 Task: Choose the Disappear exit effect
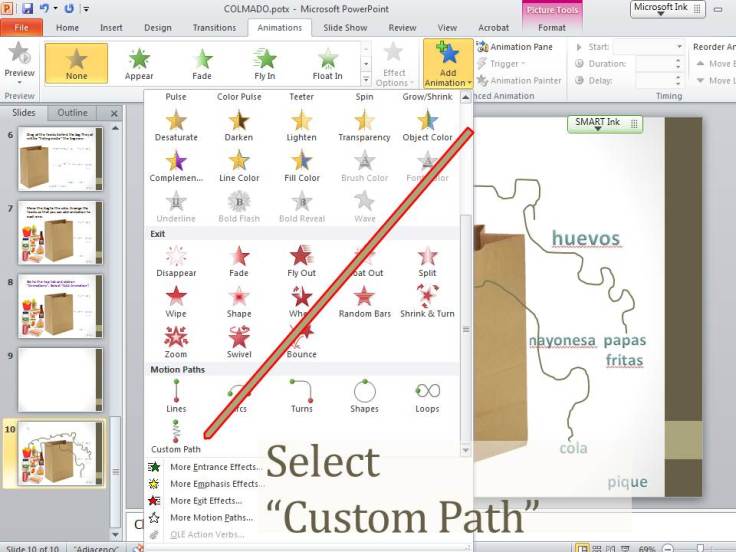click(176, 261)
